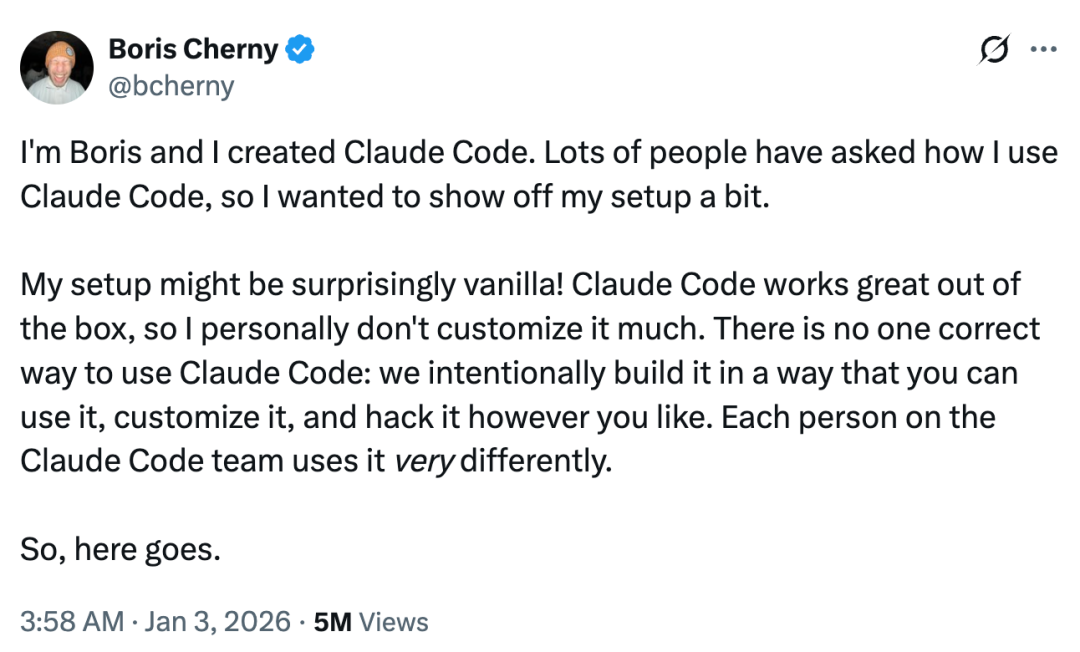Click the 'So, here goes.' line

click(x=121, y=549)
